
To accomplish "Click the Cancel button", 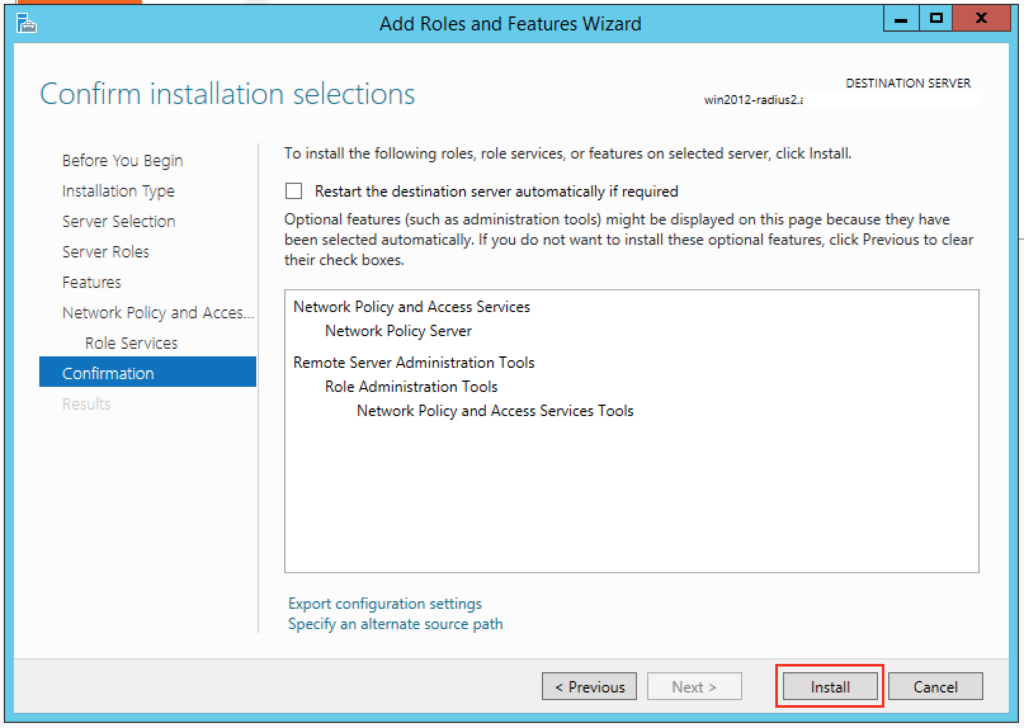I will pos(935,686).
